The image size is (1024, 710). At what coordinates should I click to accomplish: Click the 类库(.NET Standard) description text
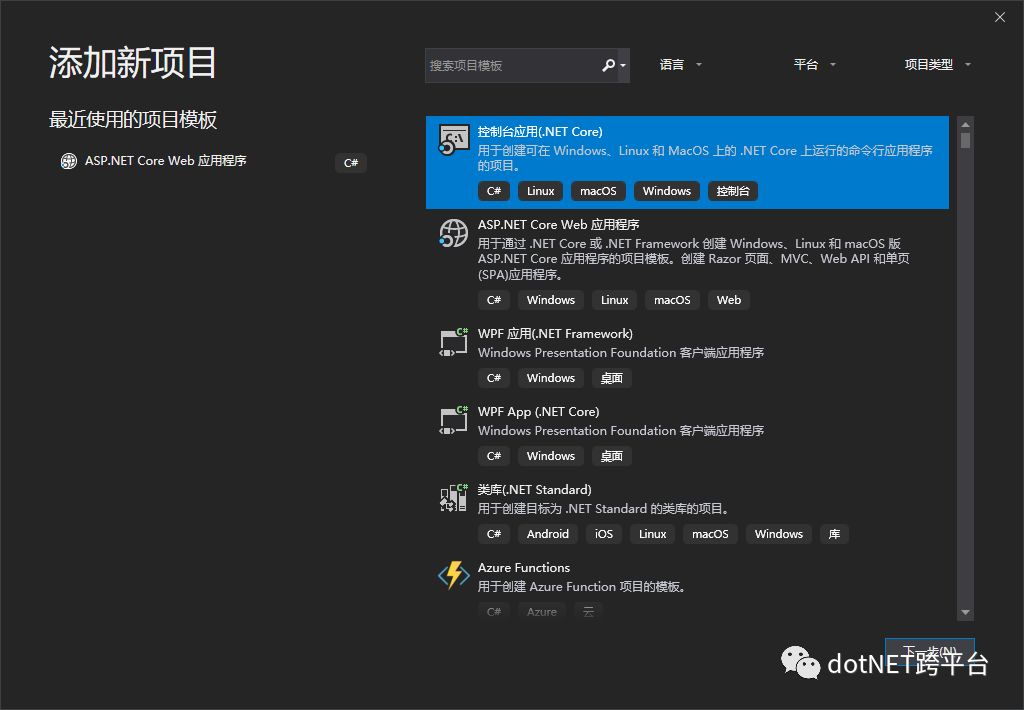604,509
